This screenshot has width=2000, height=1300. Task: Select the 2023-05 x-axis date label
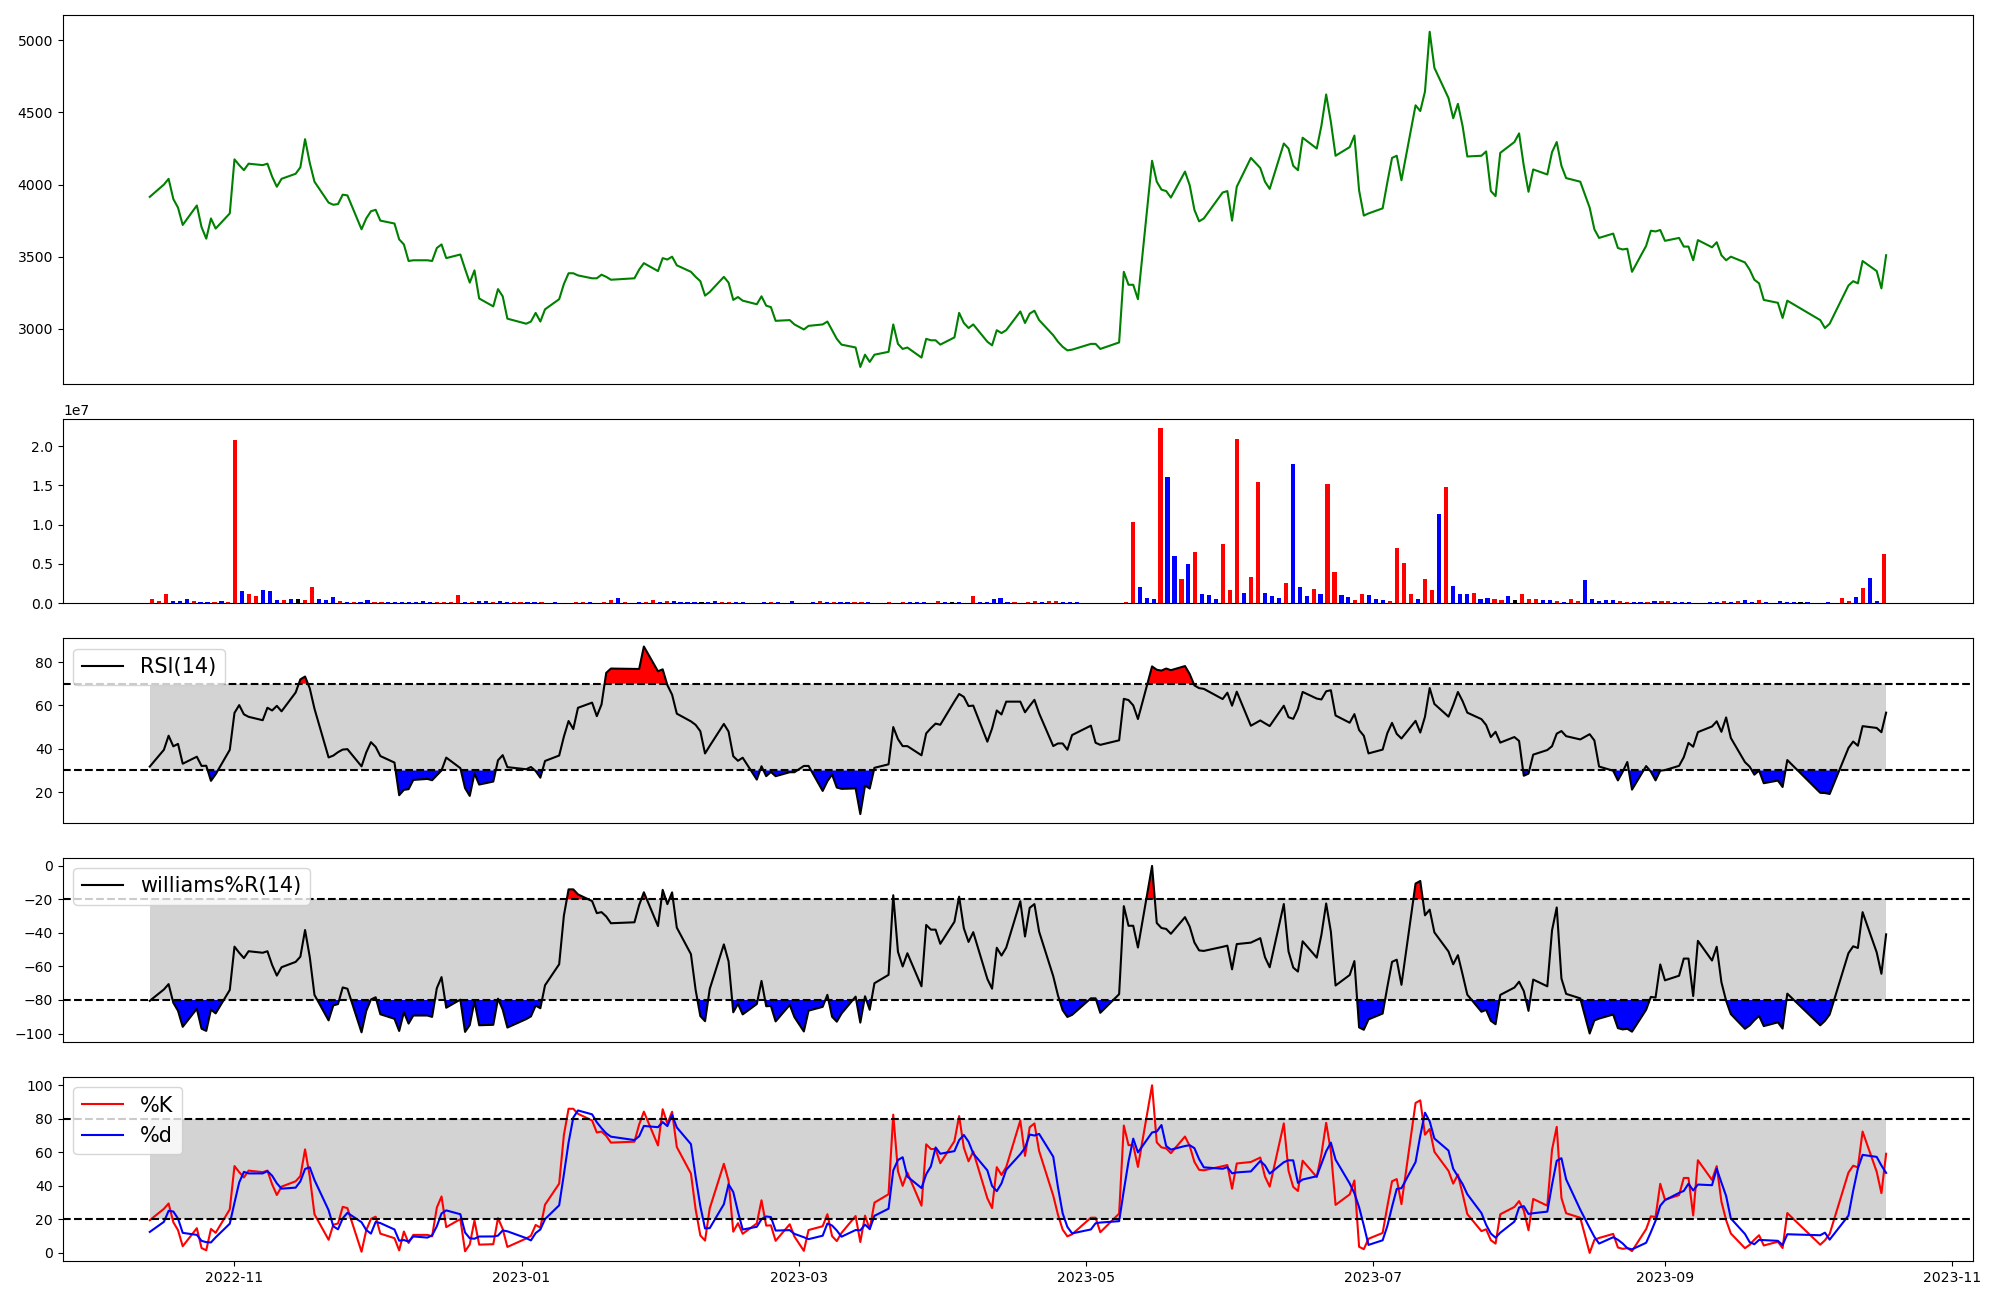click(1086, 1277)
